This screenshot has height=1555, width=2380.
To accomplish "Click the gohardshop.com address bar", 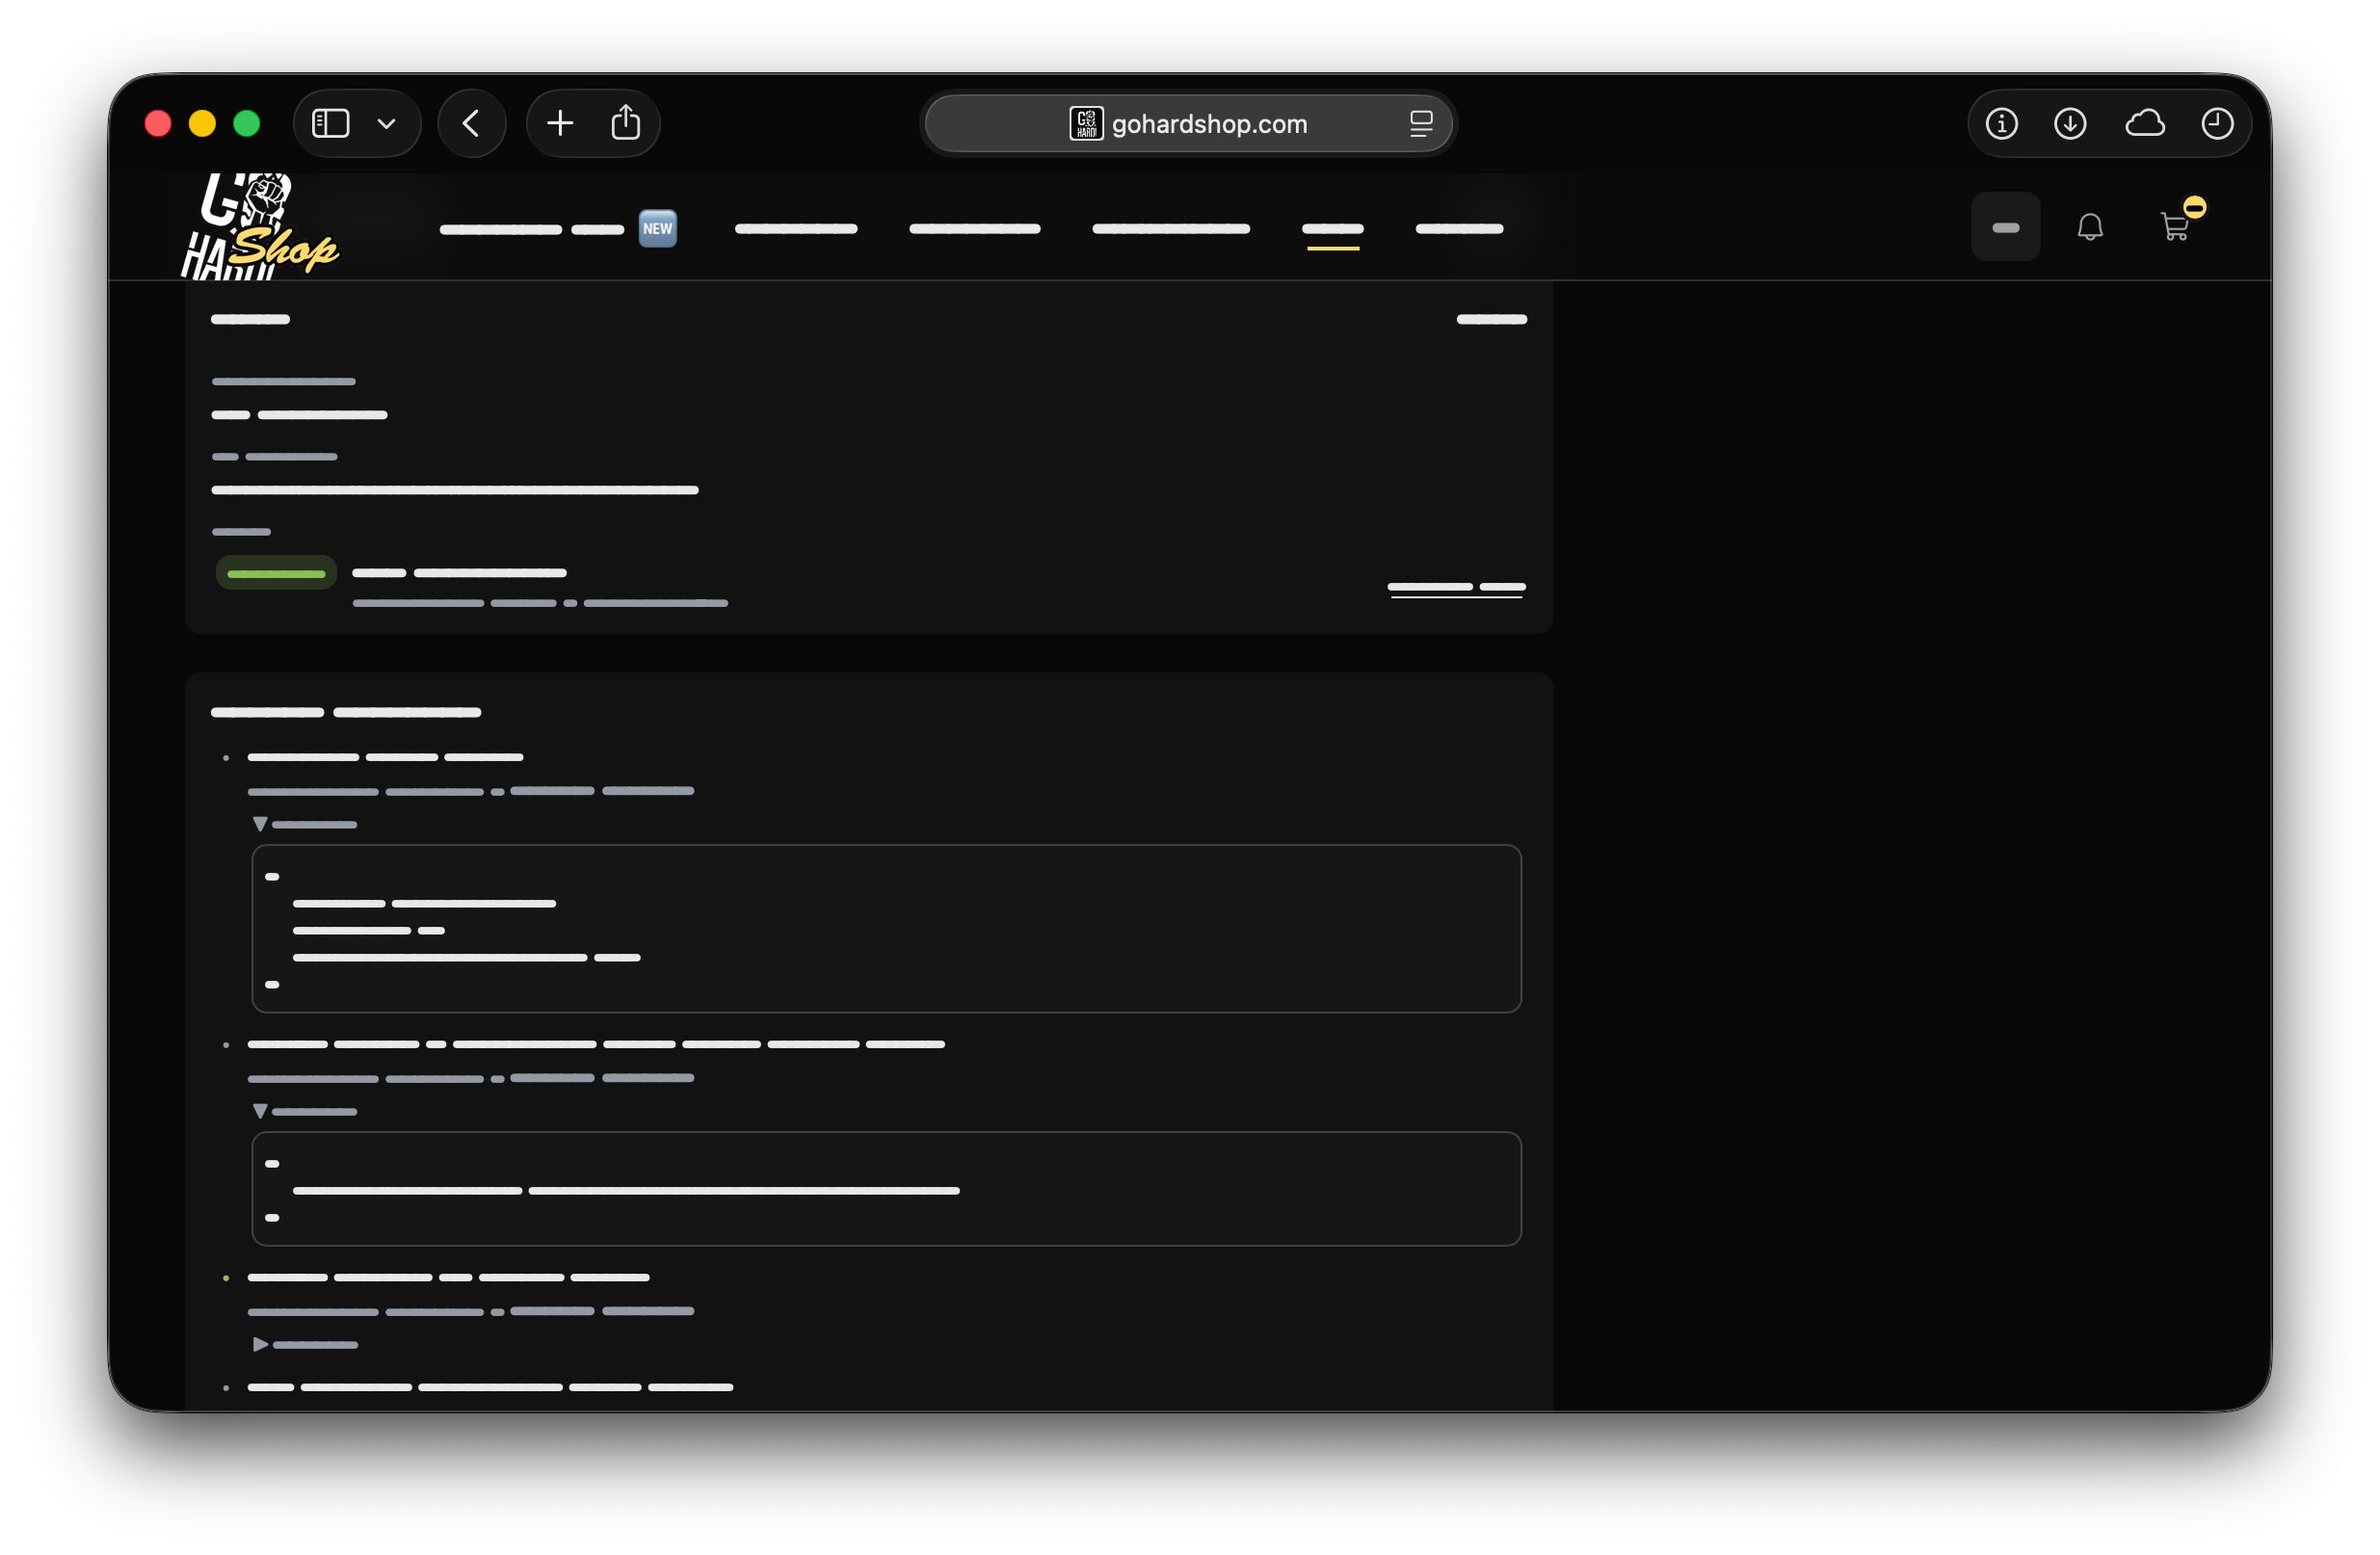I will [1187, 124].
